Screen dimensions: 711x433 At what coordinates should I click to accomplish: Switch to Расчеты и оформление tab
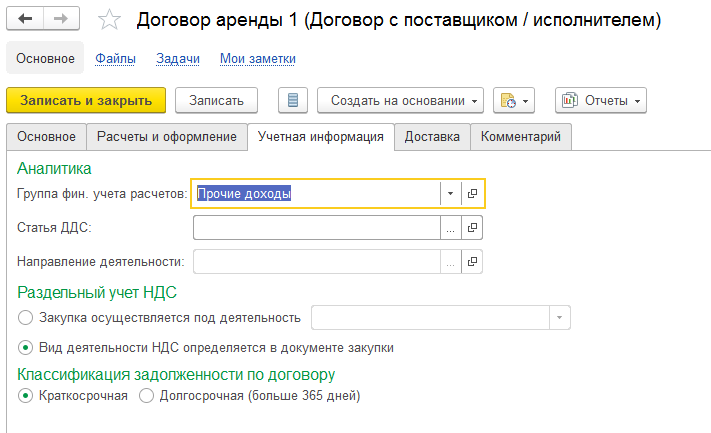(x=167, y=137)
